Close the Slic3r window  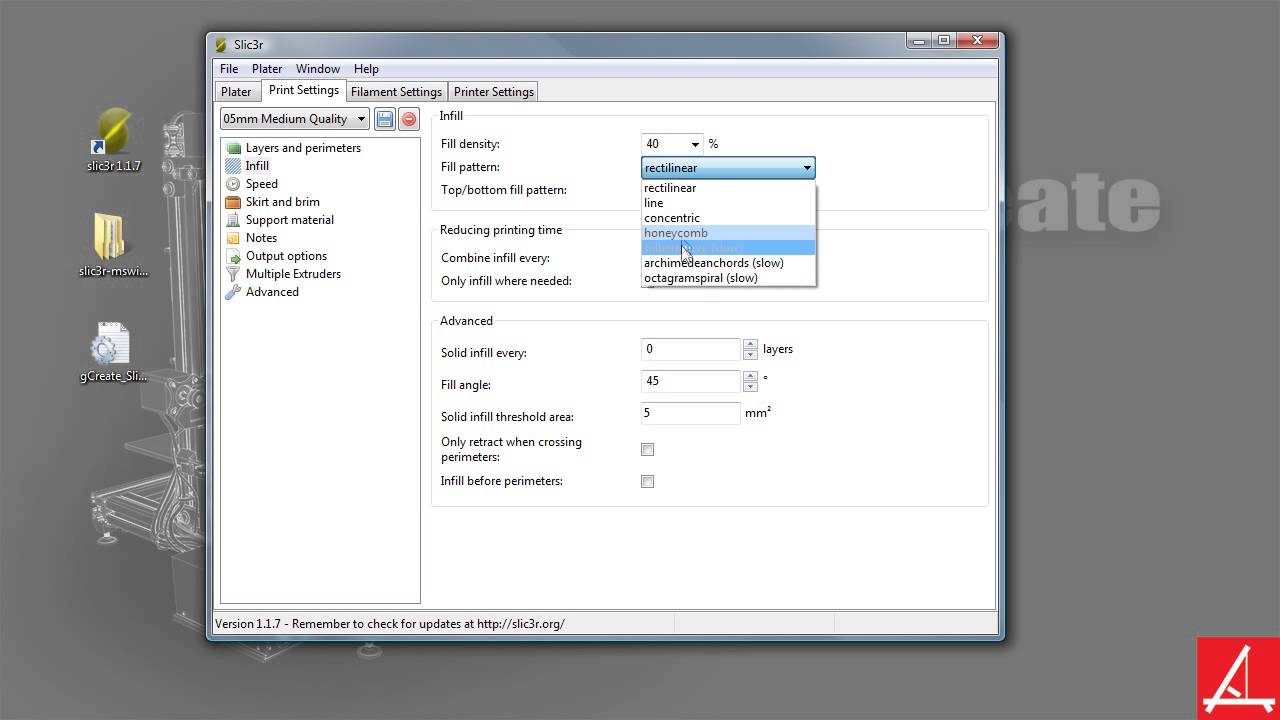click(977, 41)
